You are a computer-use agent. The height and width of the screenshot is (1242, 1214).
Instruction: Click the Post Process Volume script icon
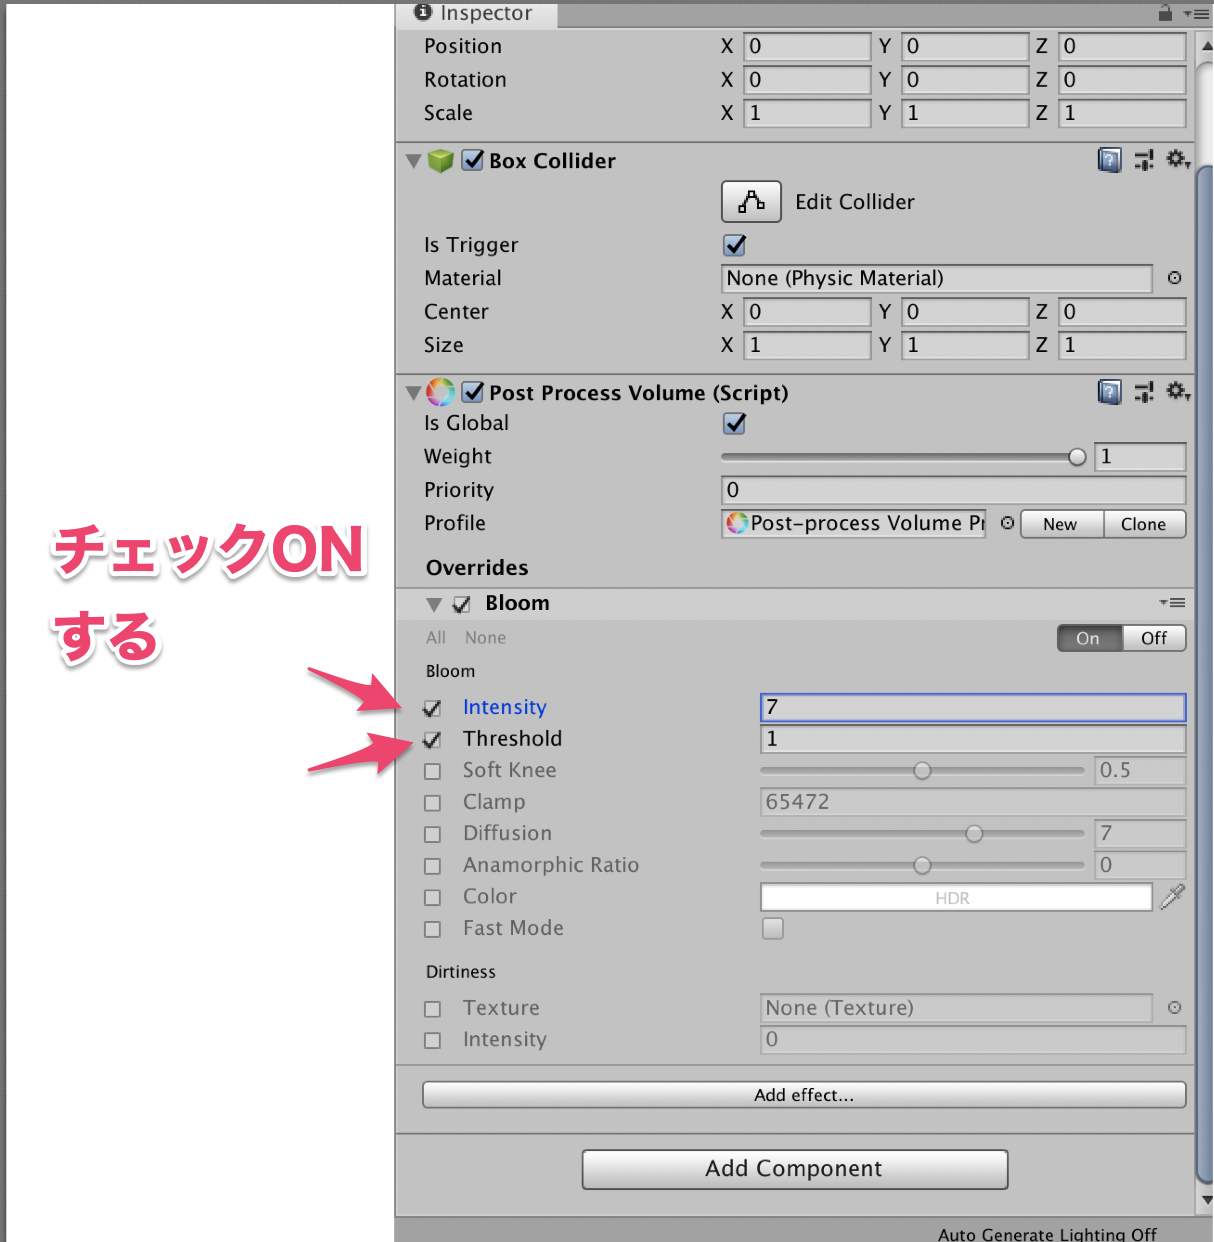tap(441, 392)
